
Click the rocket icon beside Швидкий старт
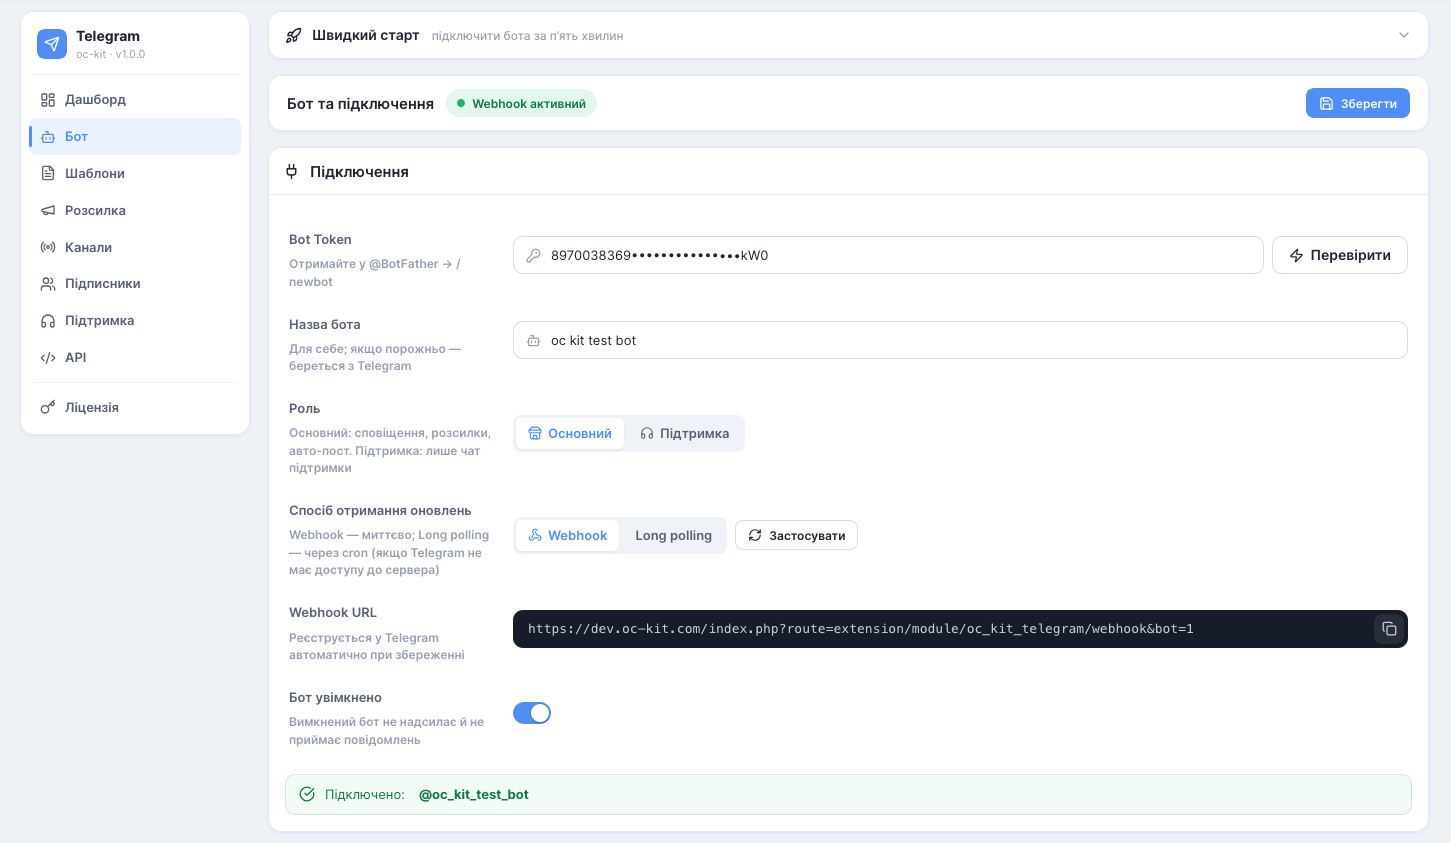(294, 36)
